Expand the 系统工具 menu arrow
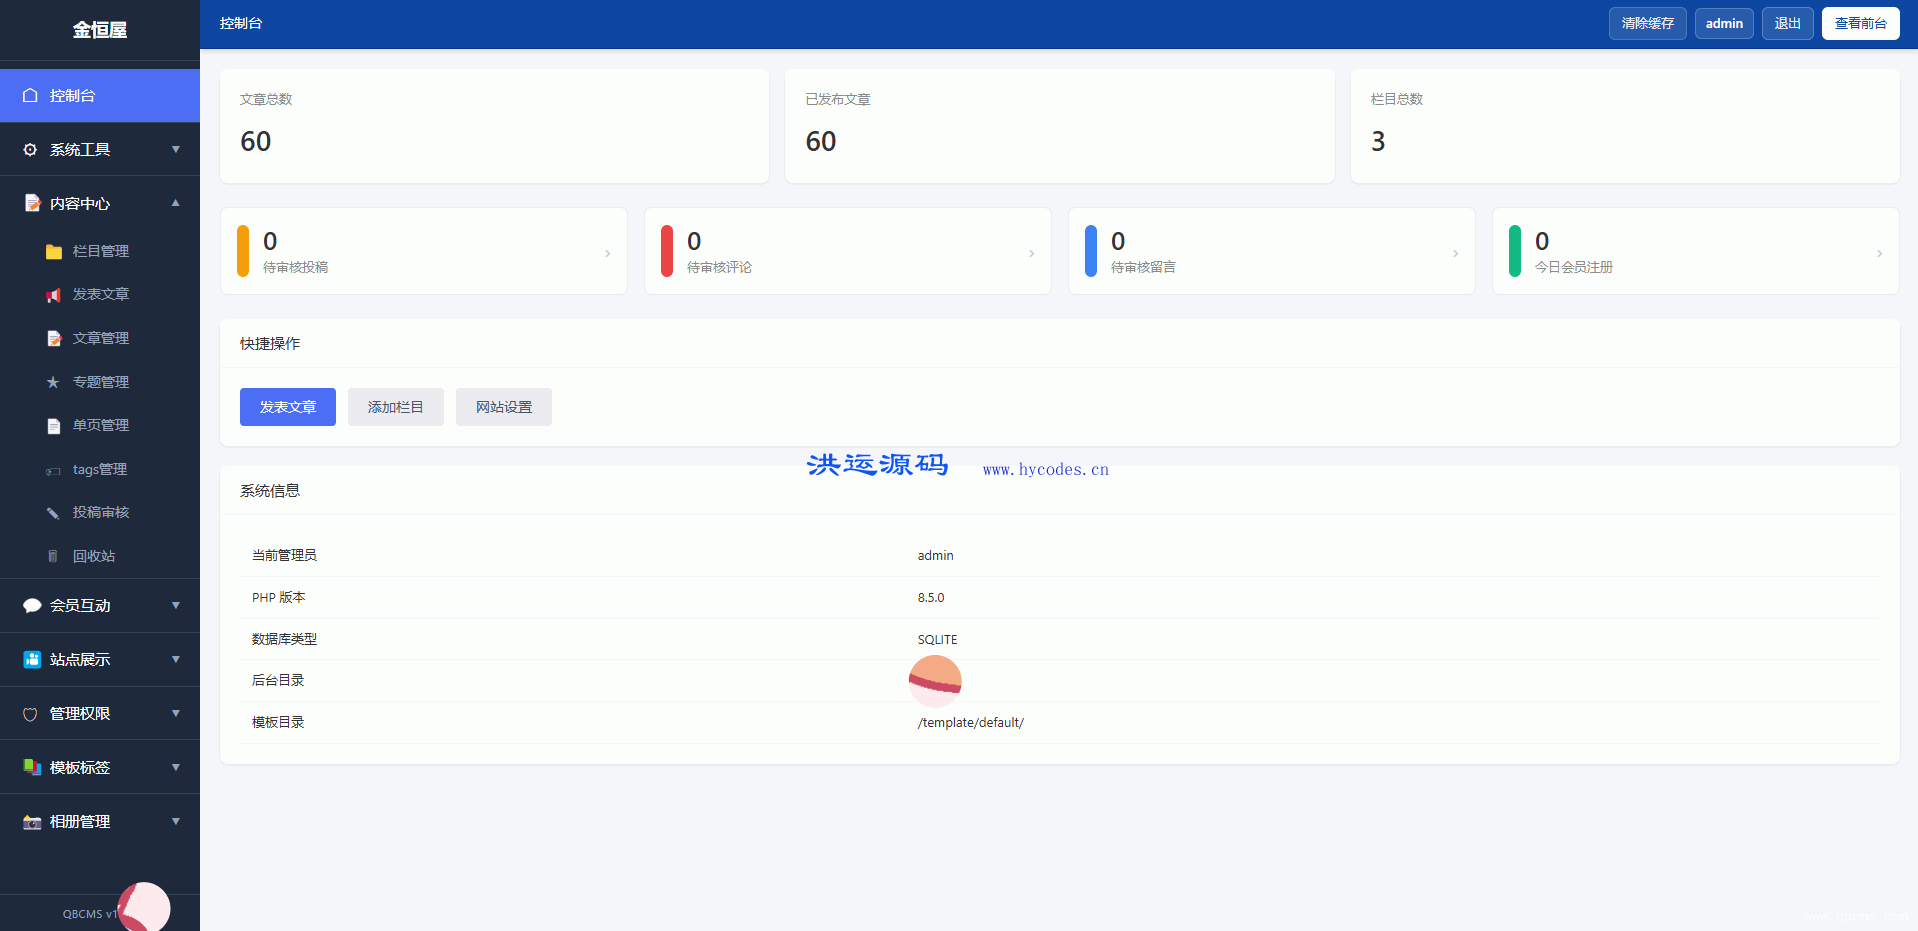This screenshot has height=931, width=1918. click(x=176, y=150)
